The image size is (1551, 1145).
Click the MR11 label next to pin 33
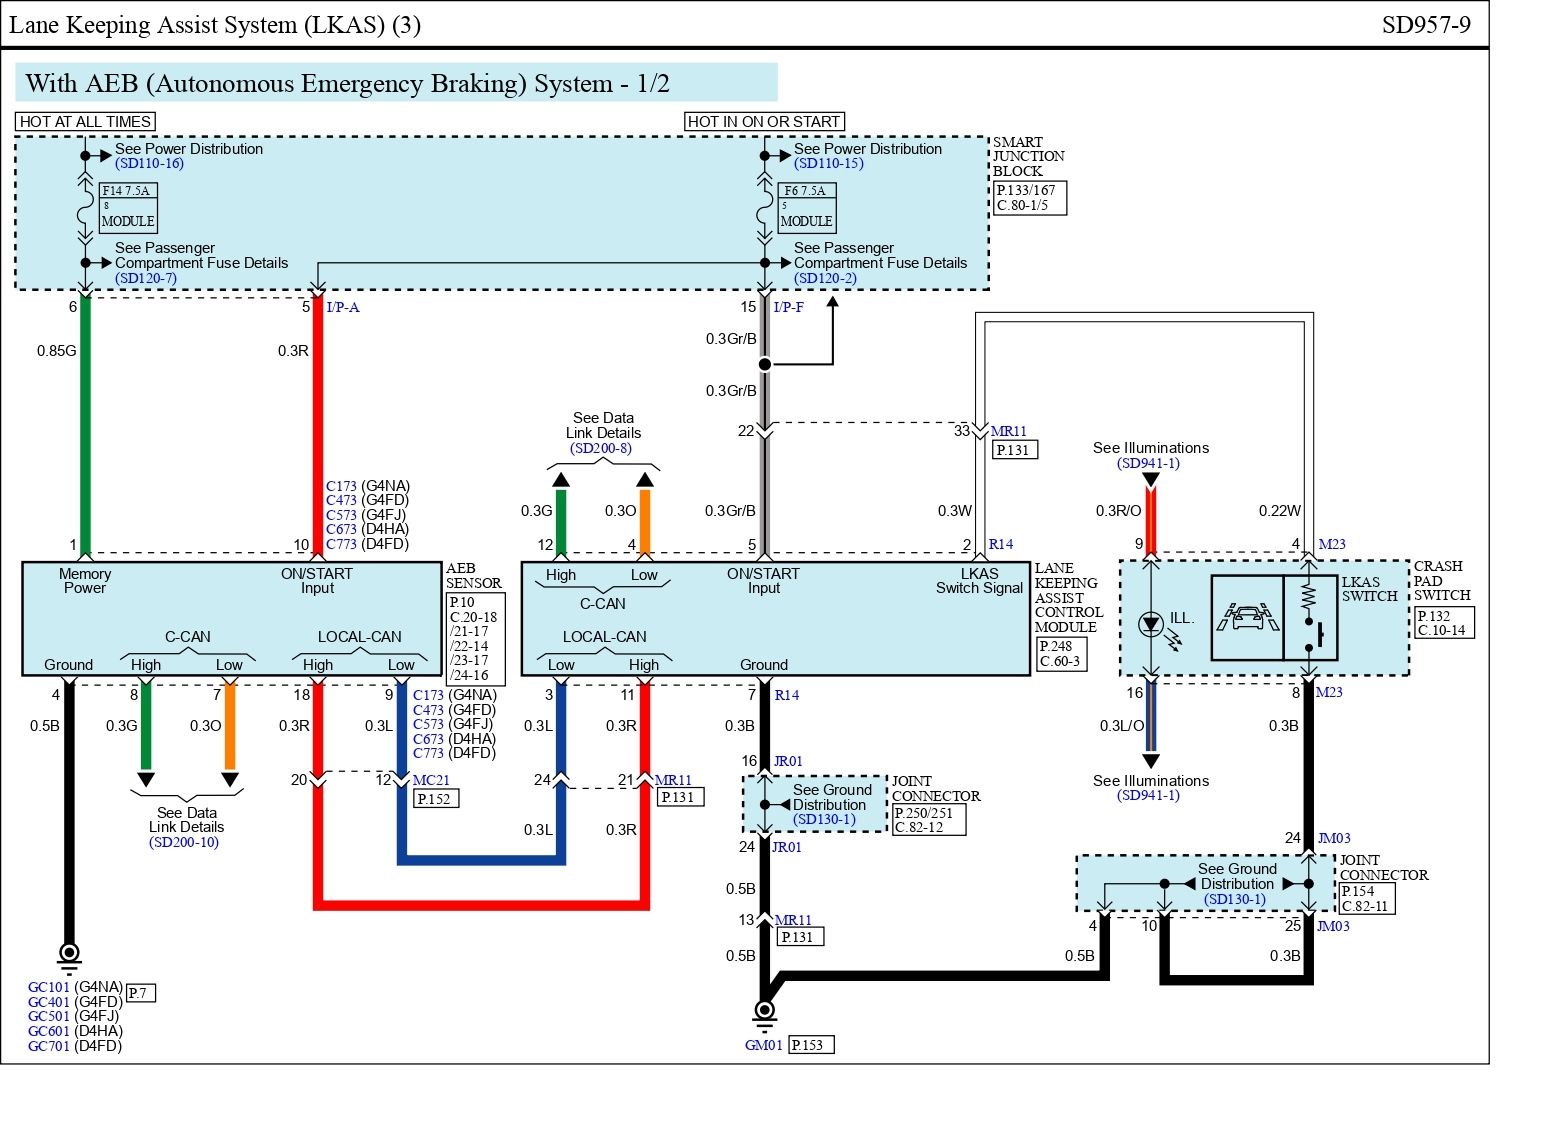coord(1008,432)
